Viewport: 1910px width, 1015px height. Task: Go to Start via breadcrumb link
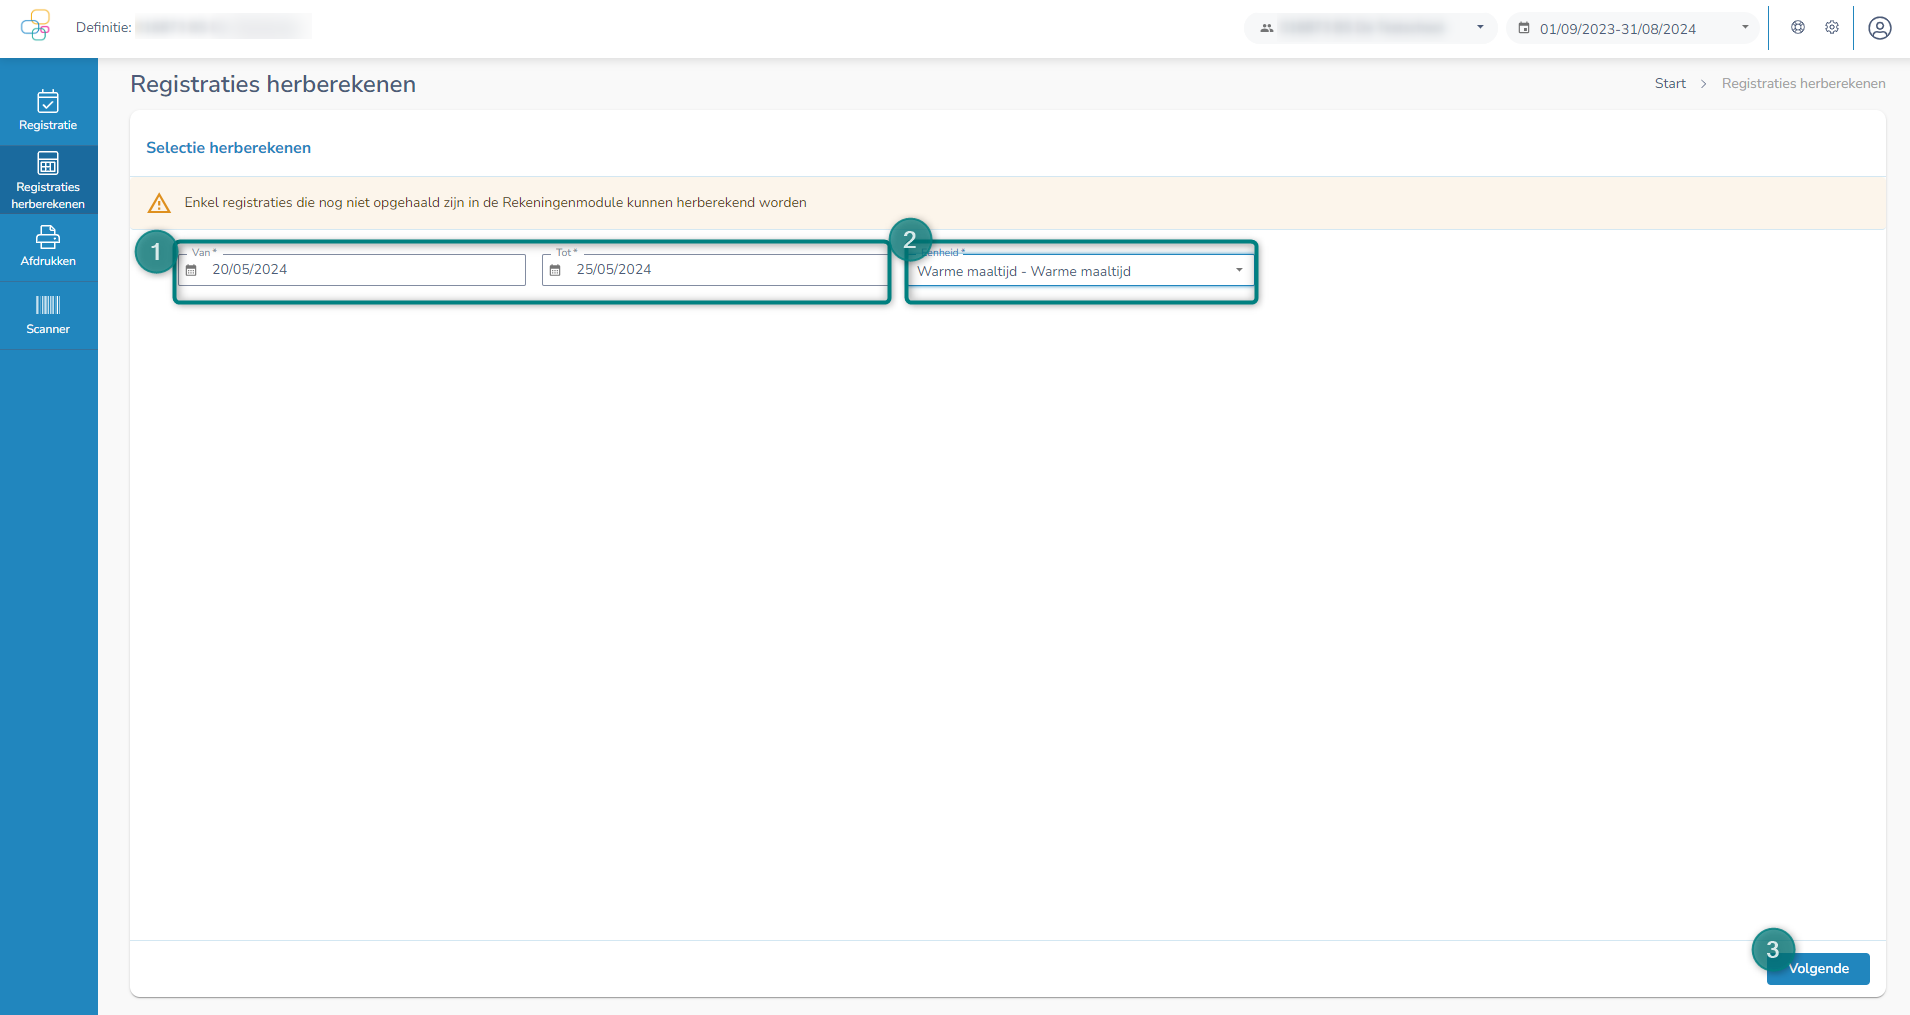pos(1670,84)
